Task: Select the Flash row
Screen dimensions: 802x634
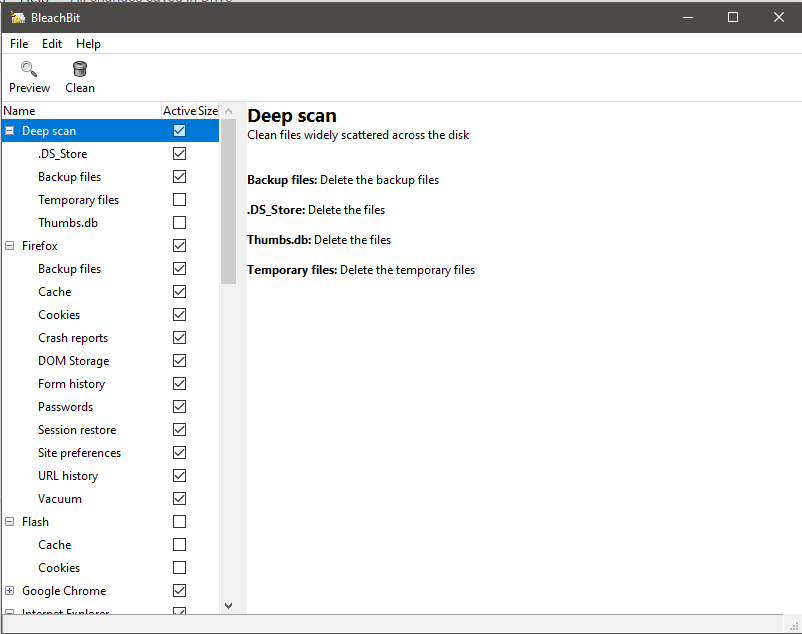Action: tap(110, 522)
